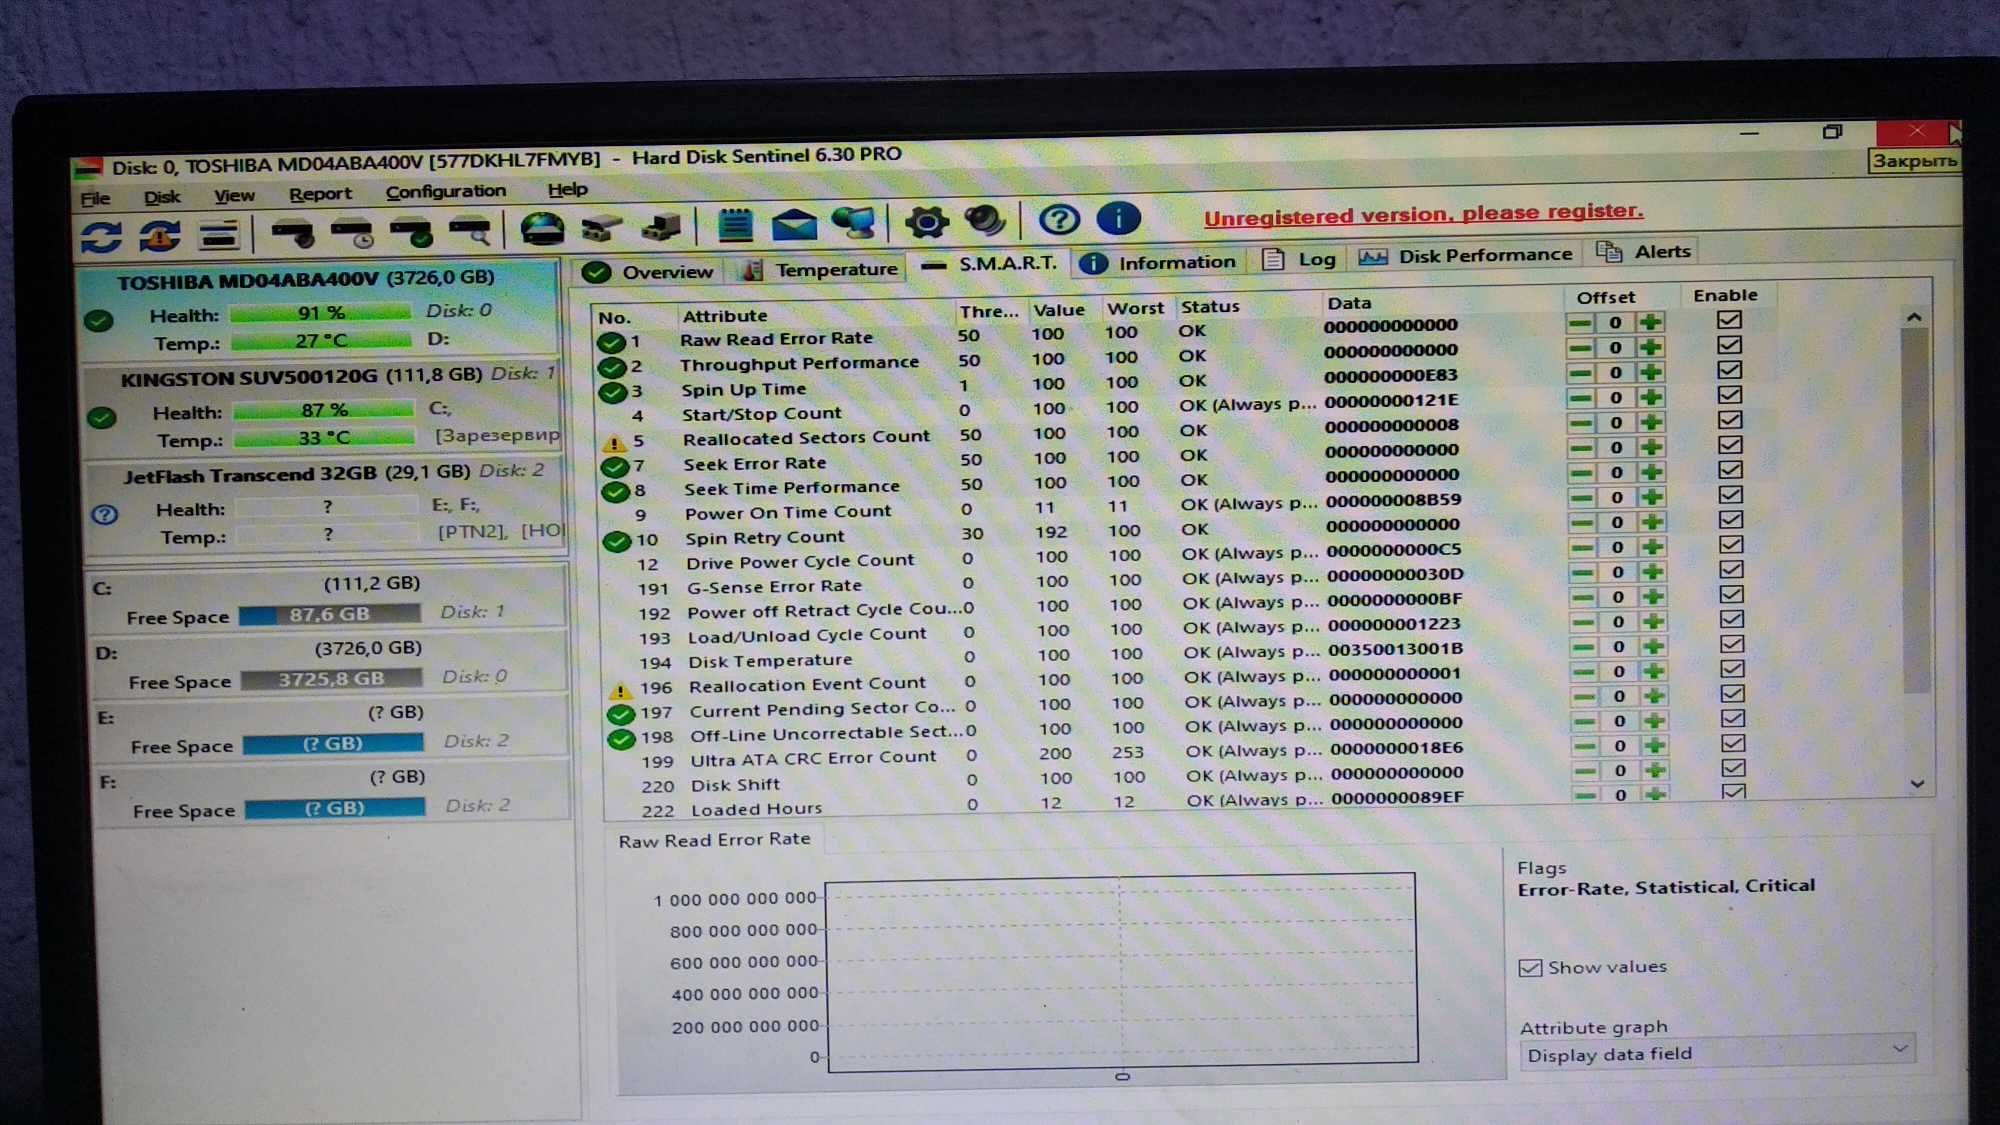The height and width of the screenshot is (1125, 2000).
Task: Click the D: Free Space 3725,8 GB bar
Action: [332, 679]
